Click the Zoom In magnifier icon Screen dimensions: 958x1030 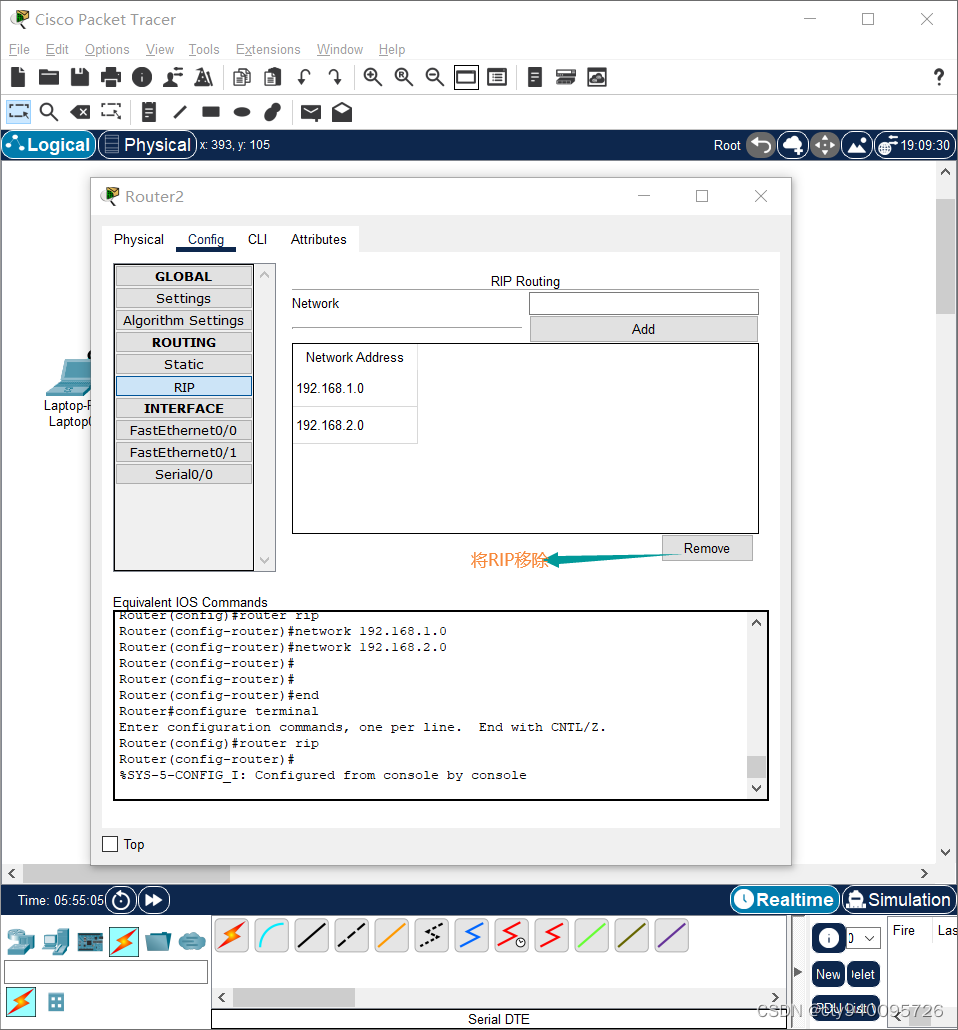click(x=373, y=78)
